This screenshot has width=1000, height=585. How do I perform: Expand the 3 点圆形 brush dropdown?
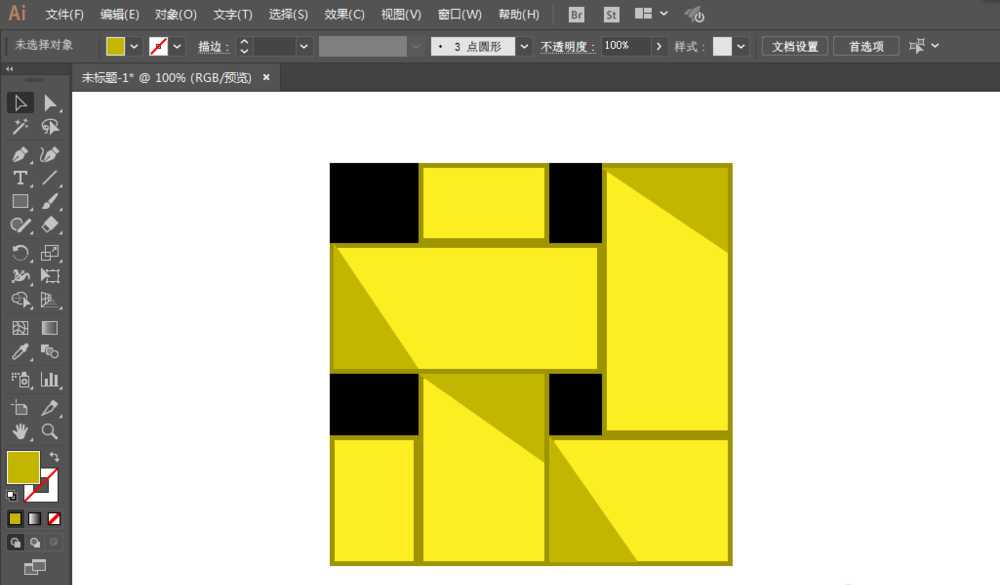pos(524,46)
